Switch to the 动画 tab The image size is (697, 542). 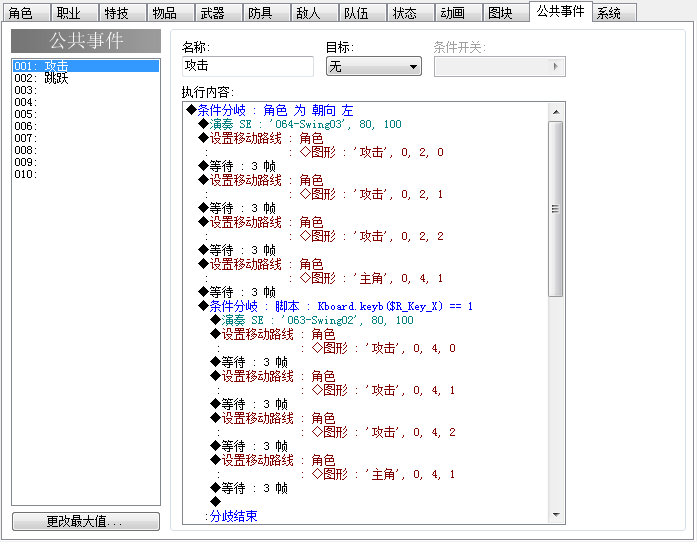tap(458, 13)
